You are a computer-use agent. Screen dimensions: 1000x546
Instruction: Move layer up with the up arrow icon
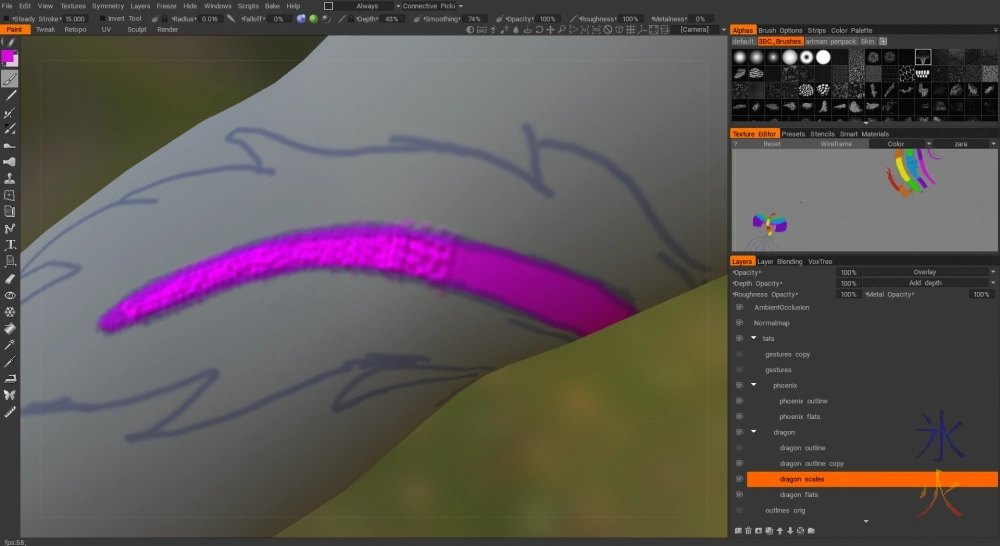click(780, 530)
